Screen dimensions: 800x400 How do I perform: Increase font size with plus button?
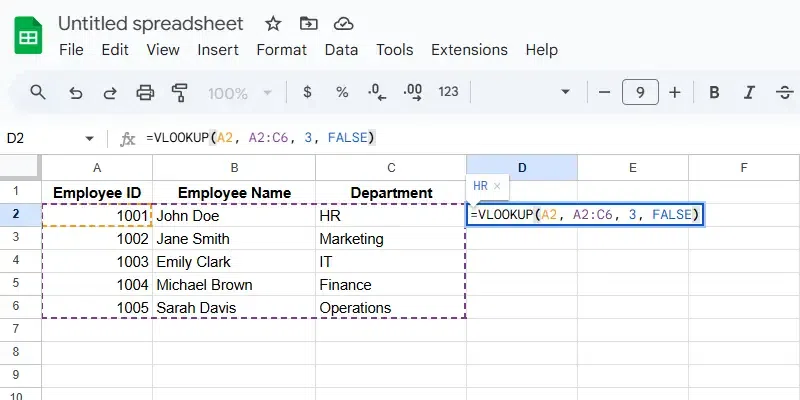[675, 92]
